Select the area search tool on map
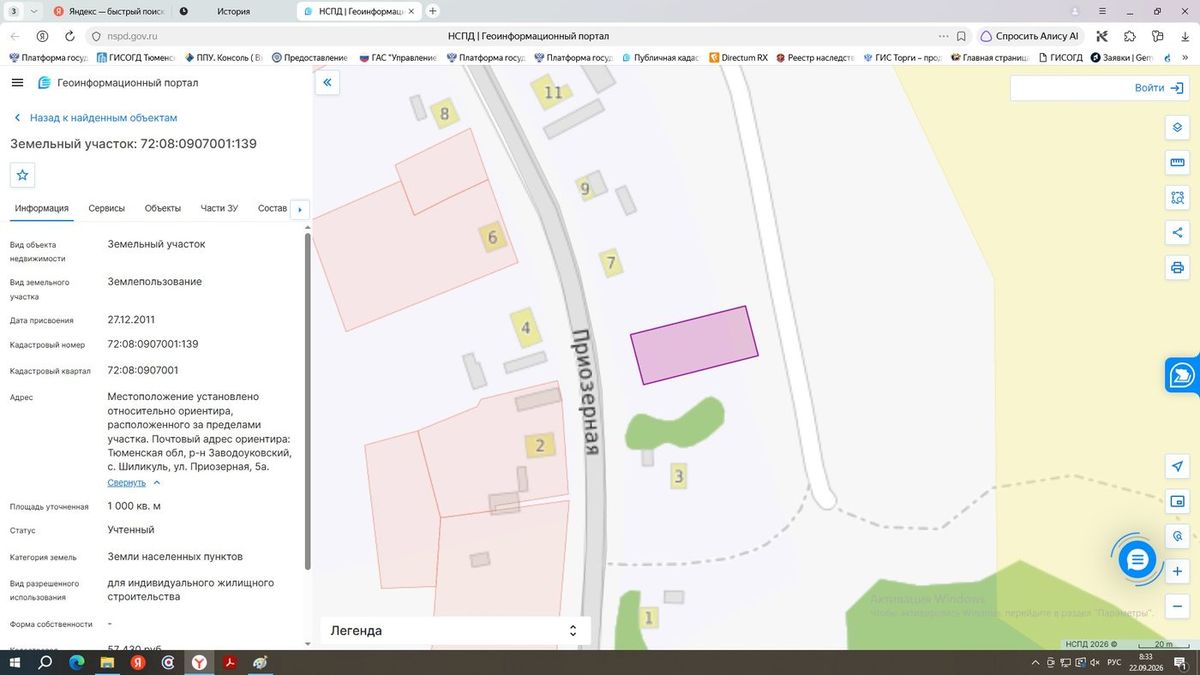The width and height of the screenshot is (1200, 675). coord(1177,198)
